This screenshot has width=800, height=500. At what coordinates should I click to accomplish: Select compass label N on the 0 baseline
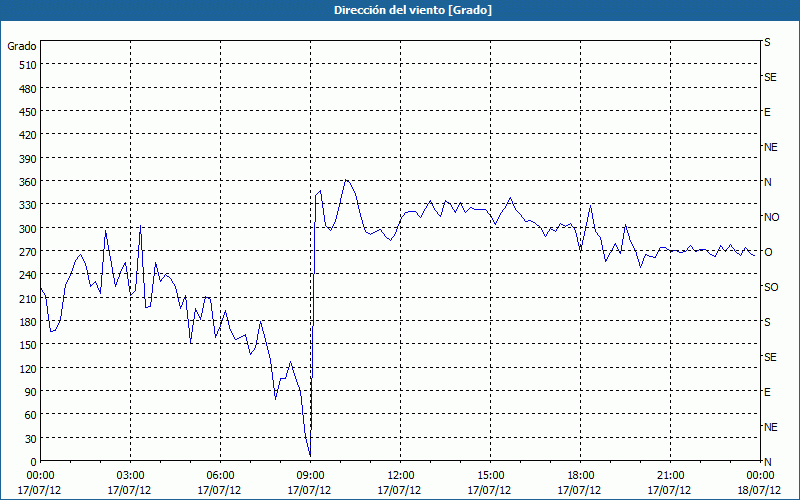[768, 462]
